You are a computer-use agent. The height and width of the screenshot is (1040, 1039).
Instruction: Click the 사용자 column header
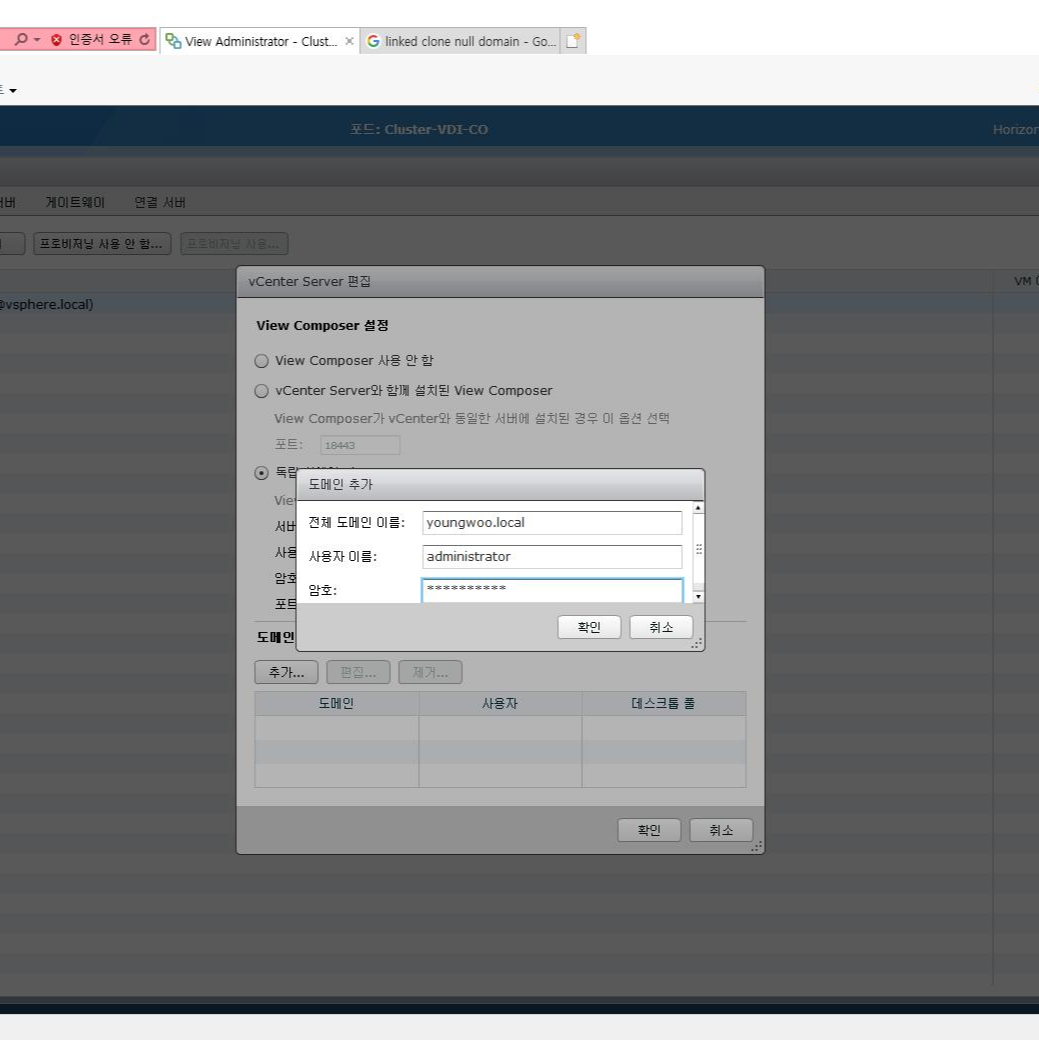pyautogui.click(x=500, y=704)
